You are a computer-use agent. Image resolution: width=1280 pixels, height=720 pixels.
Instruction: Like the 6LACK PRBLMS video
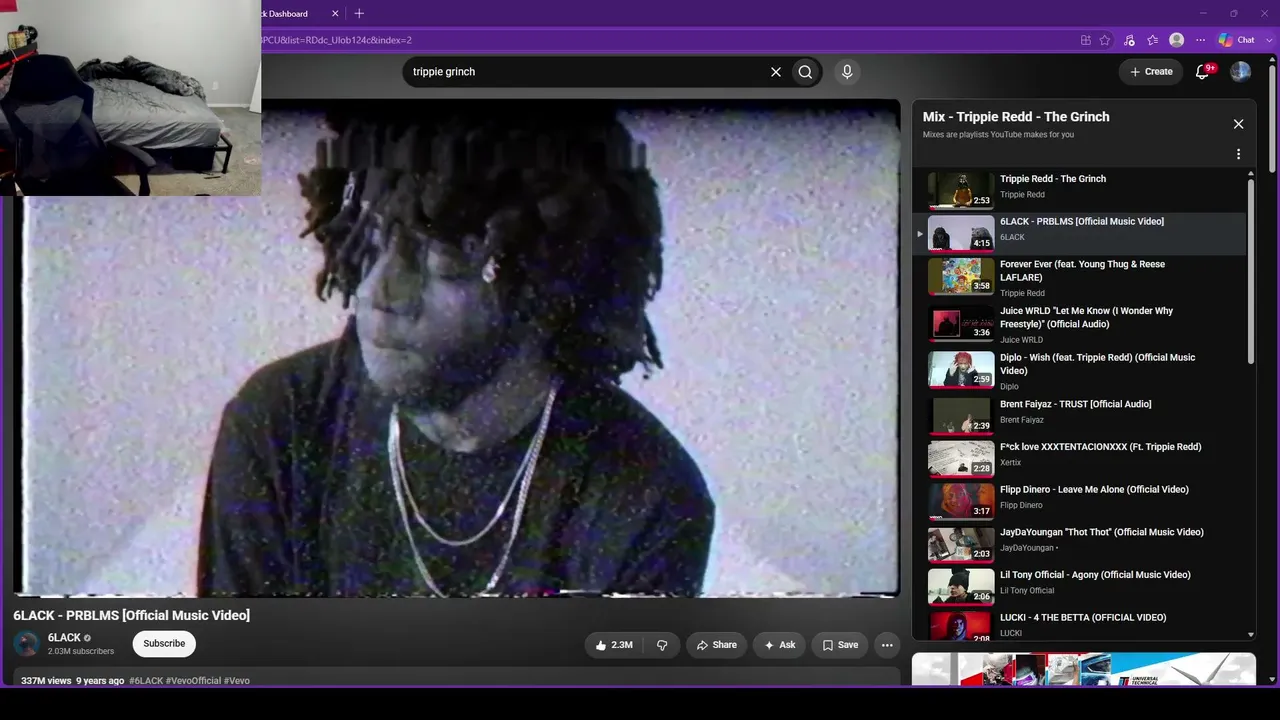[x=614, y=645]
